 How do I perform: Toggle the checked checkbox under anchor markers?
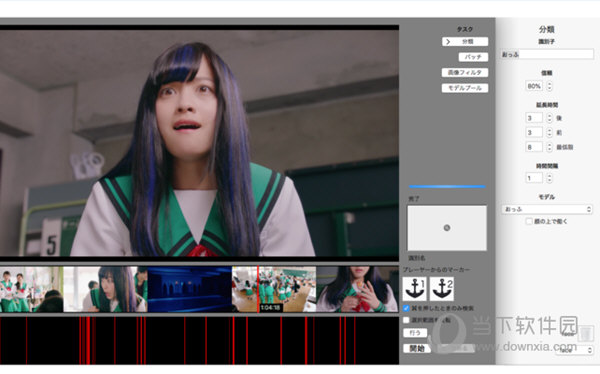[406, 308]
